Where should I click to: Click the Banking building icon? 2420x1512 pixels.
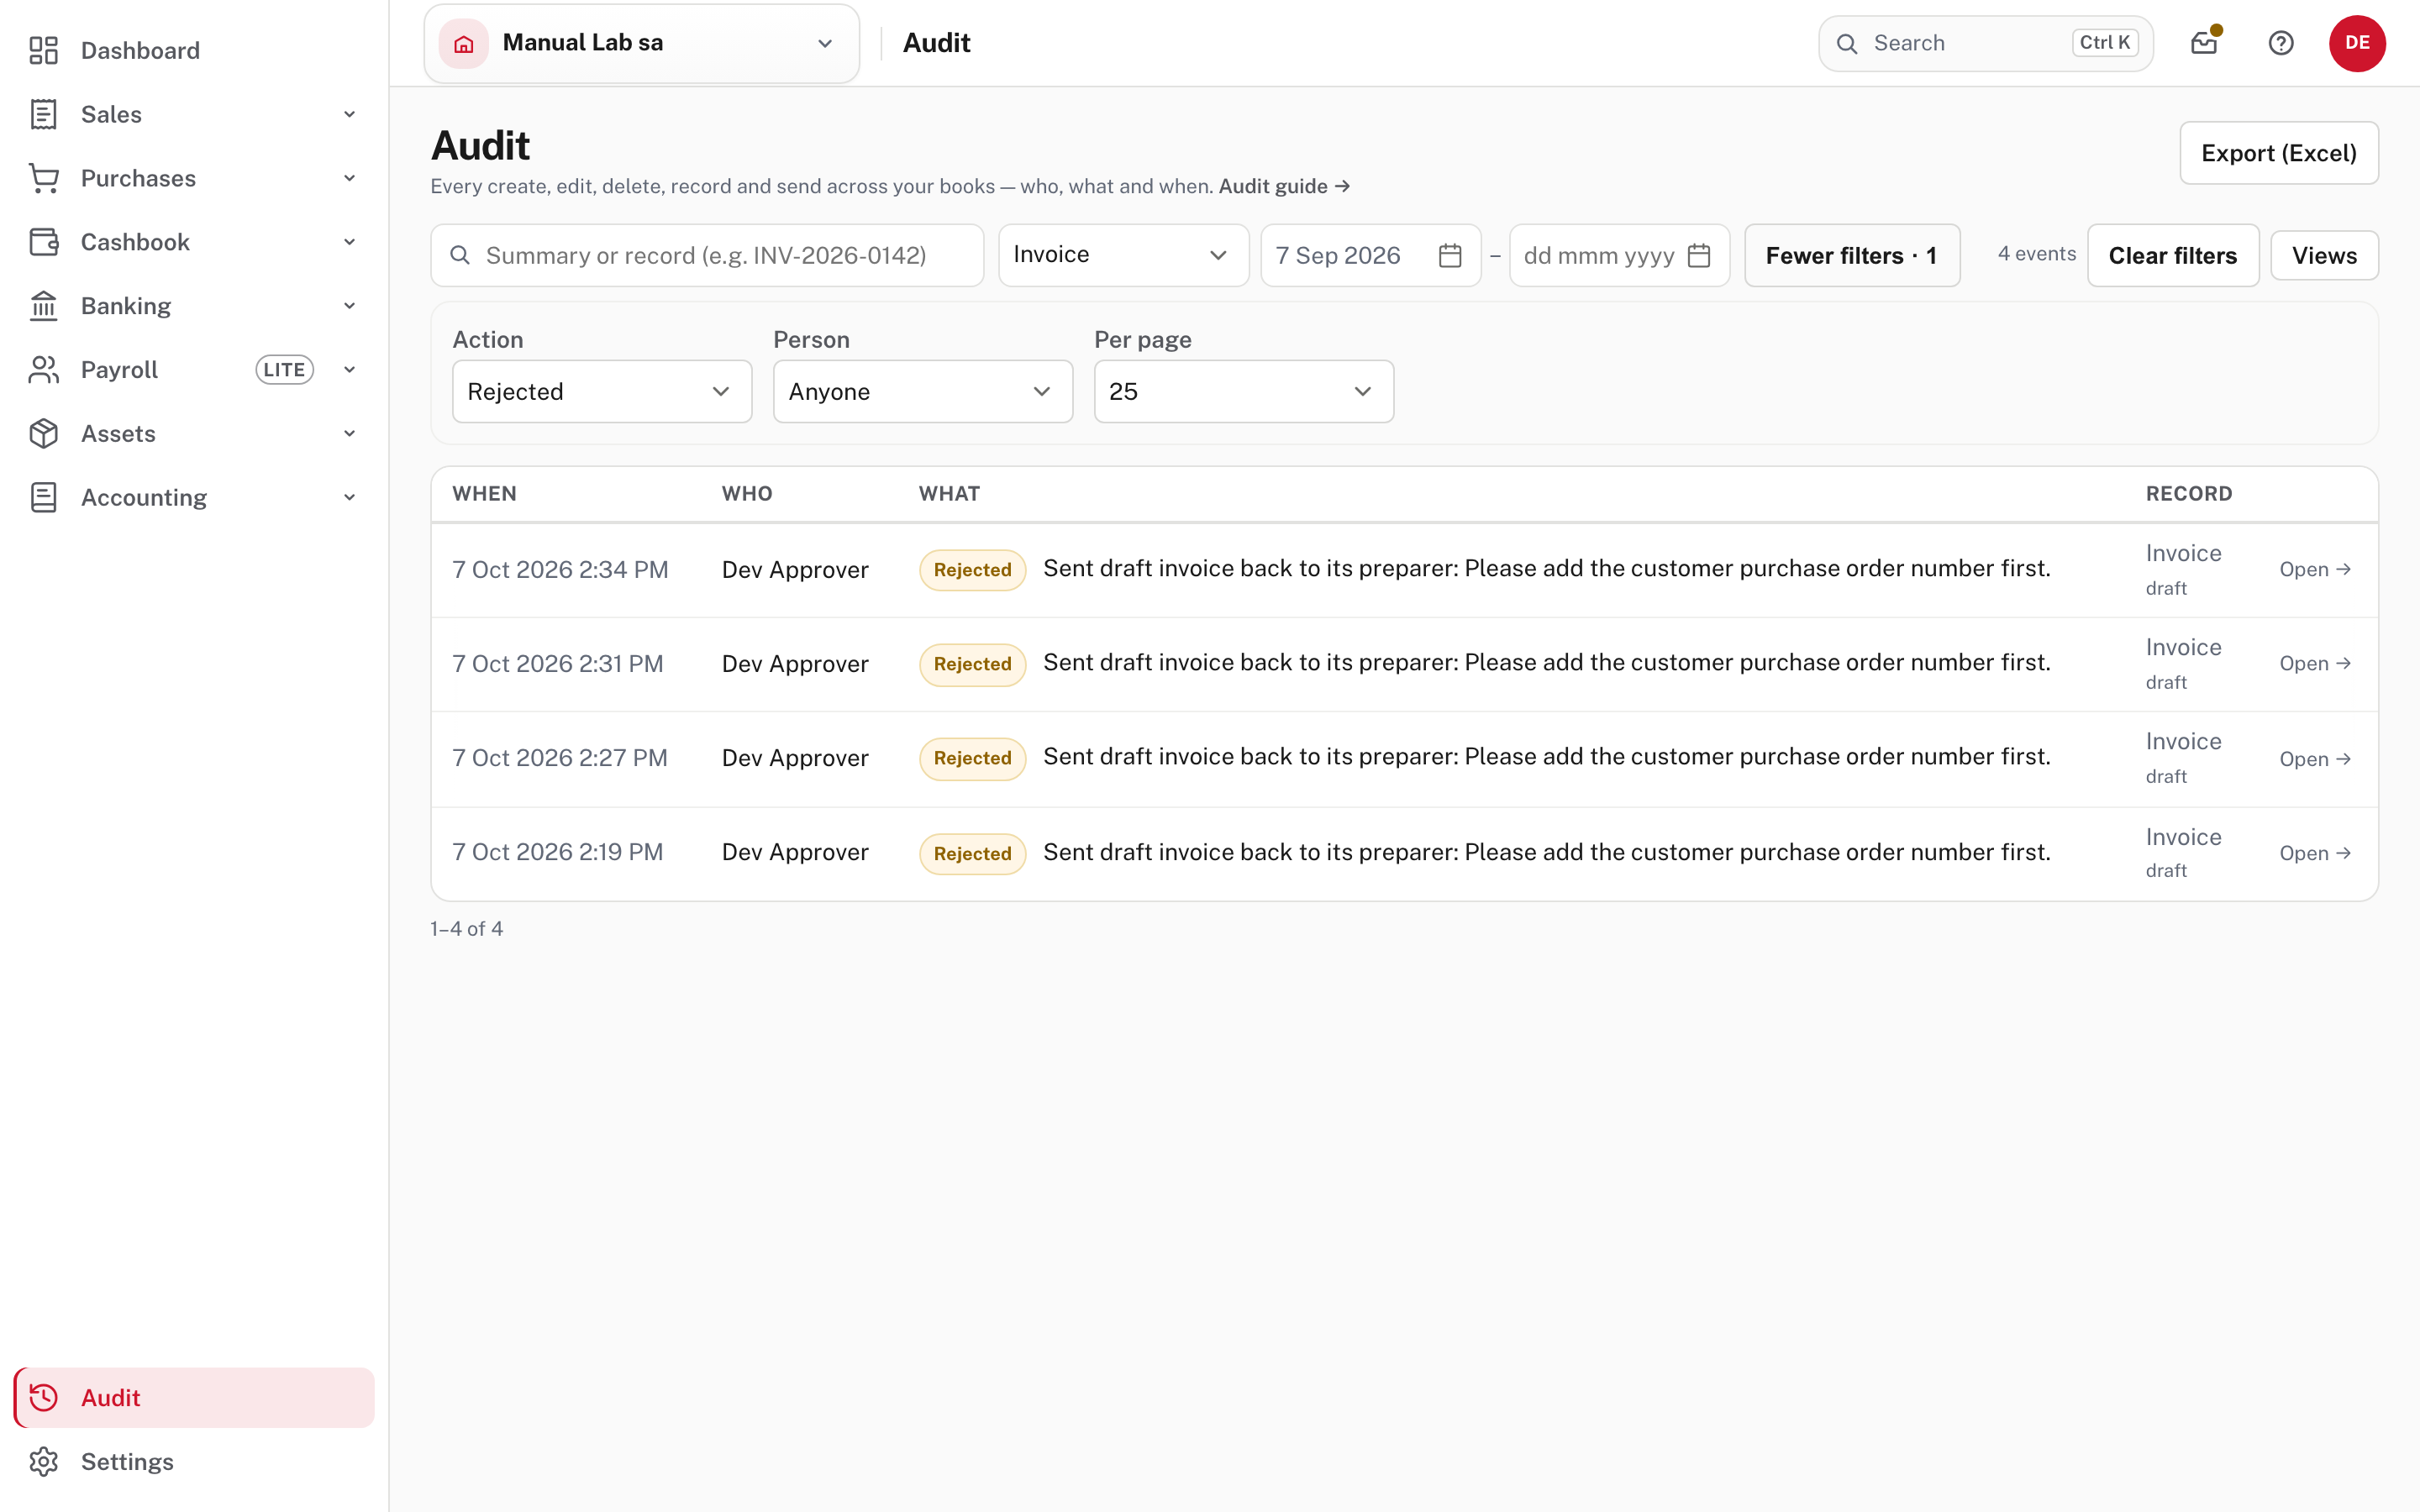point(44,306)
